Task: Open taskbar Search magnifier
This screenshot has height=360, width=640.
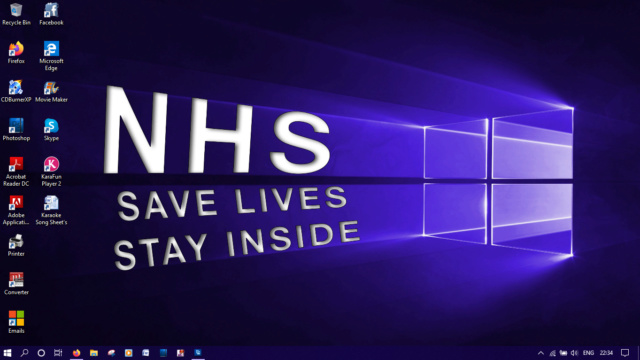Action: click(x=24, y=353)
